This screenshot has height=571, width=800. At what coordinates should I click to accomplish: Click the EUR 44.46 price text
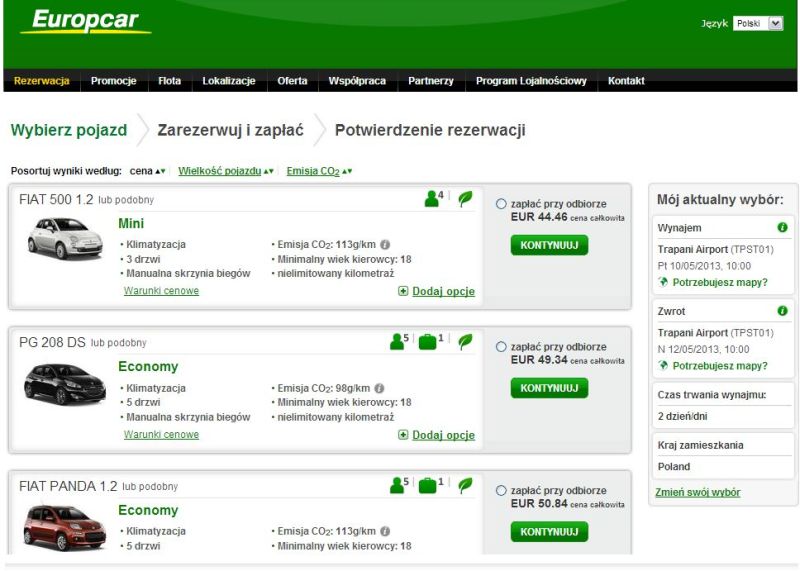539,217
